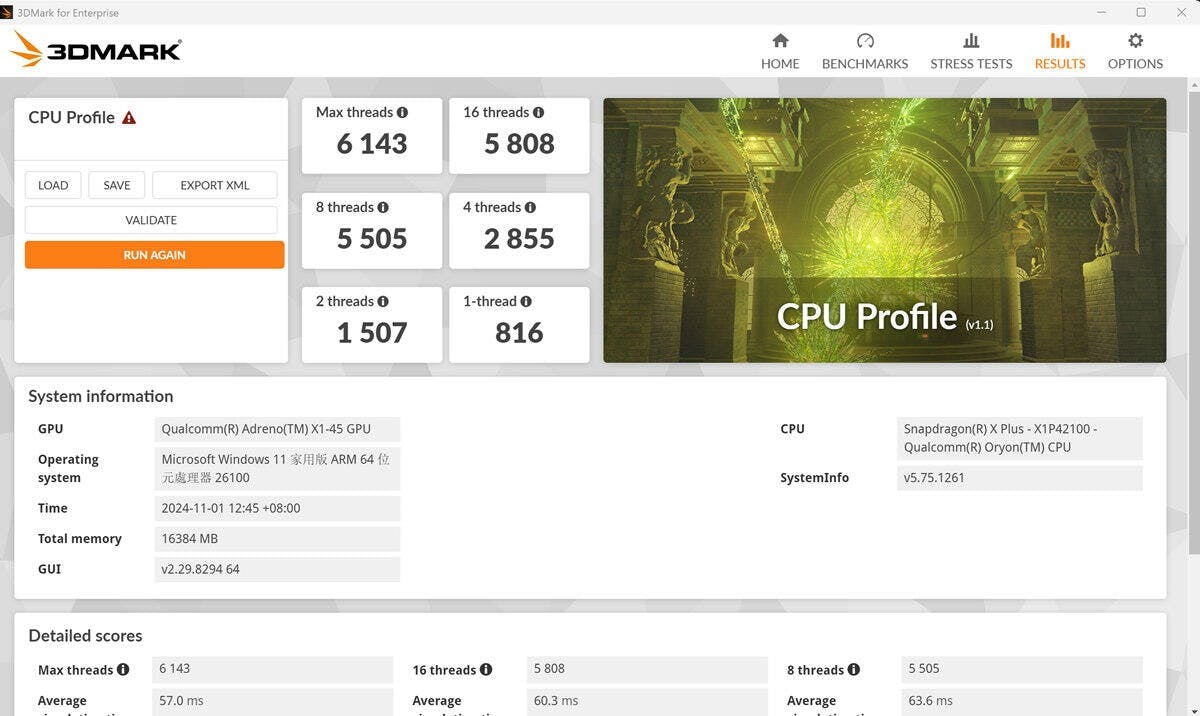Click info icon next to Max threads tile

(x=402, y=113)
